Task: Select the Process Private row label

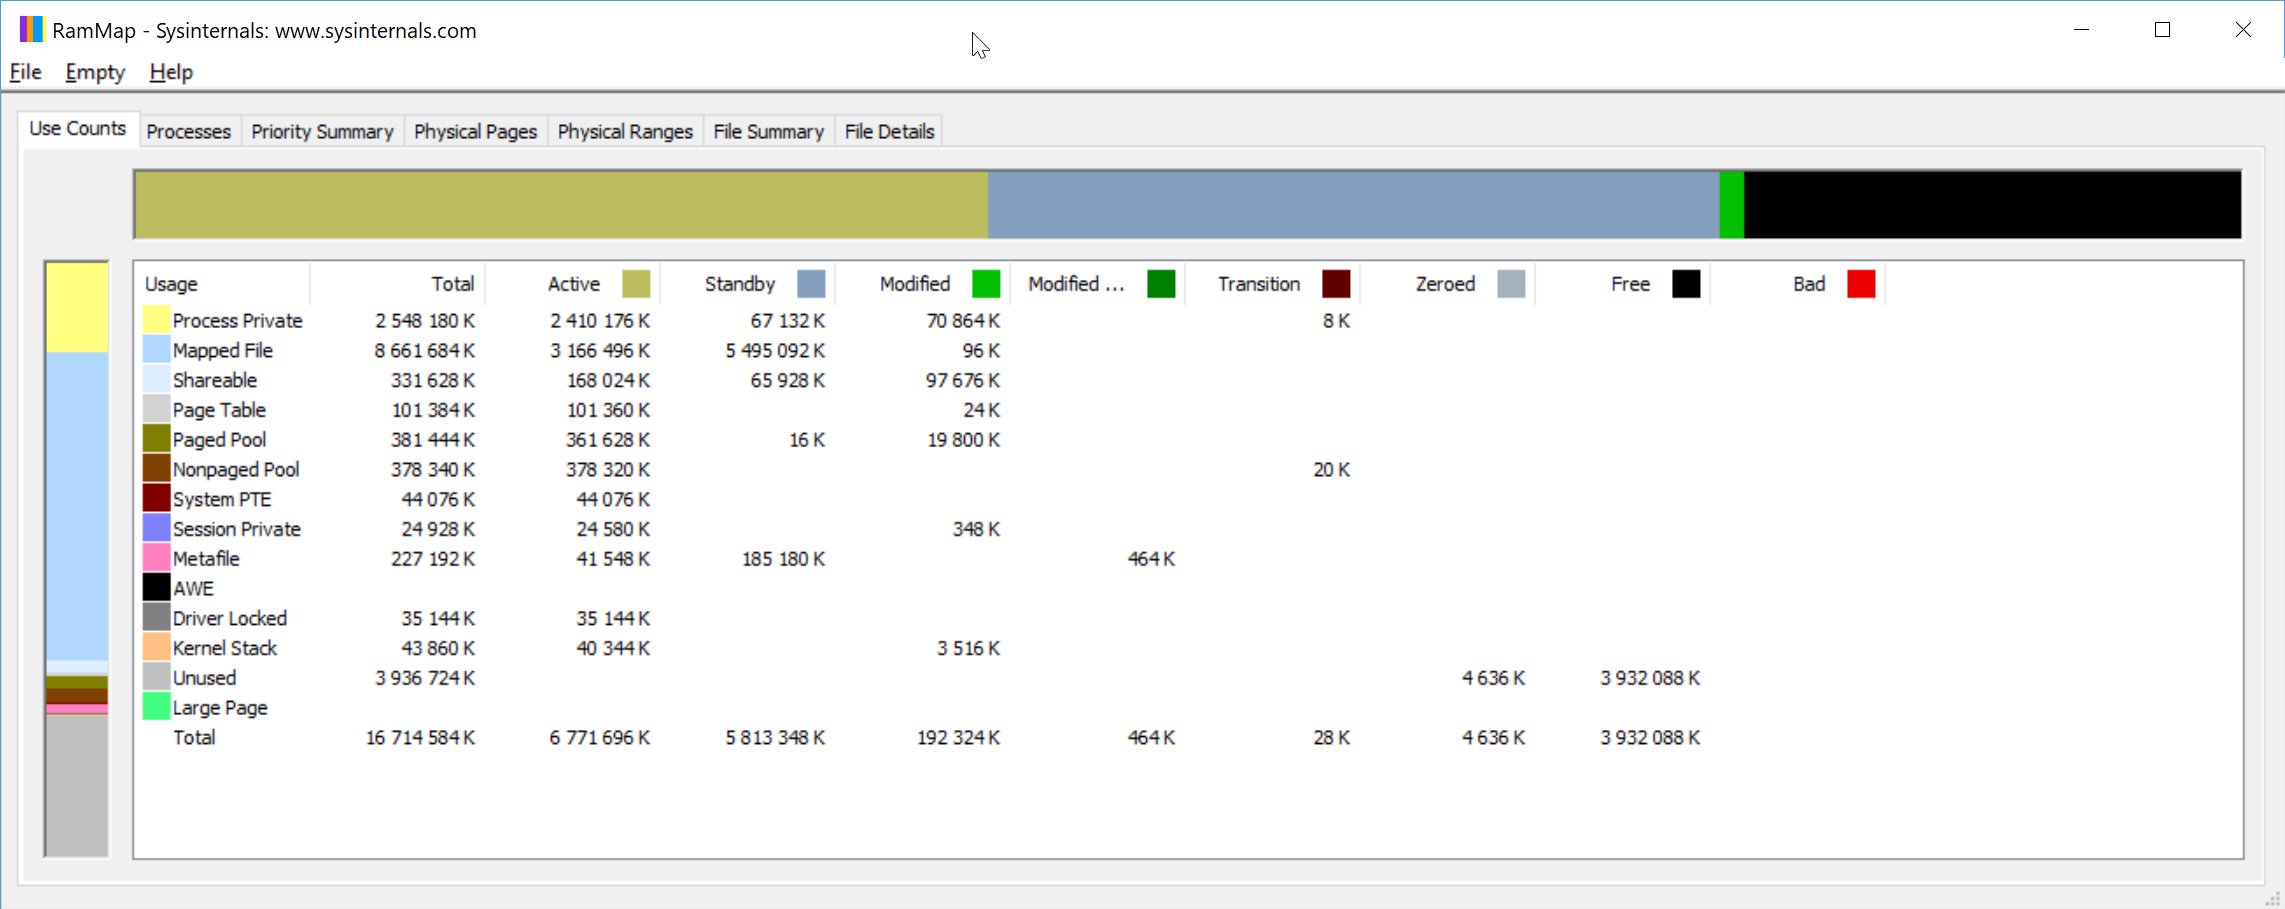Action: [237, 321]
